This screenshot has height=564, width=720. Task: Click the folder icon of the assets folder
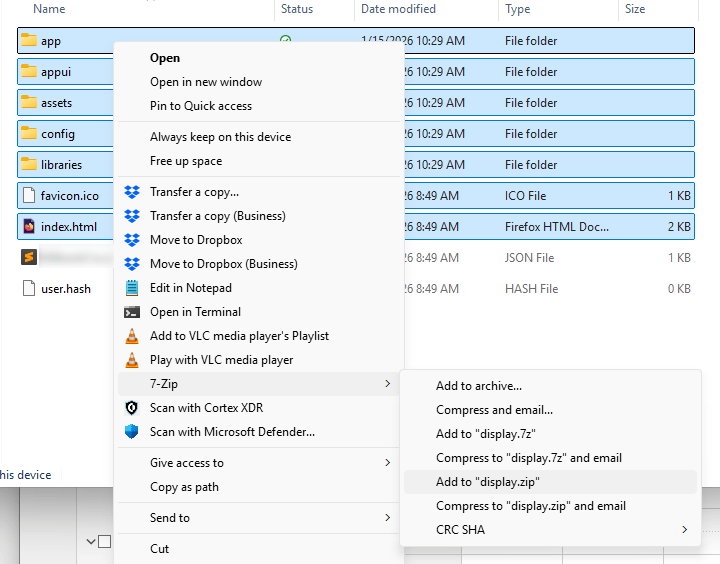click(x=29, y=103)
